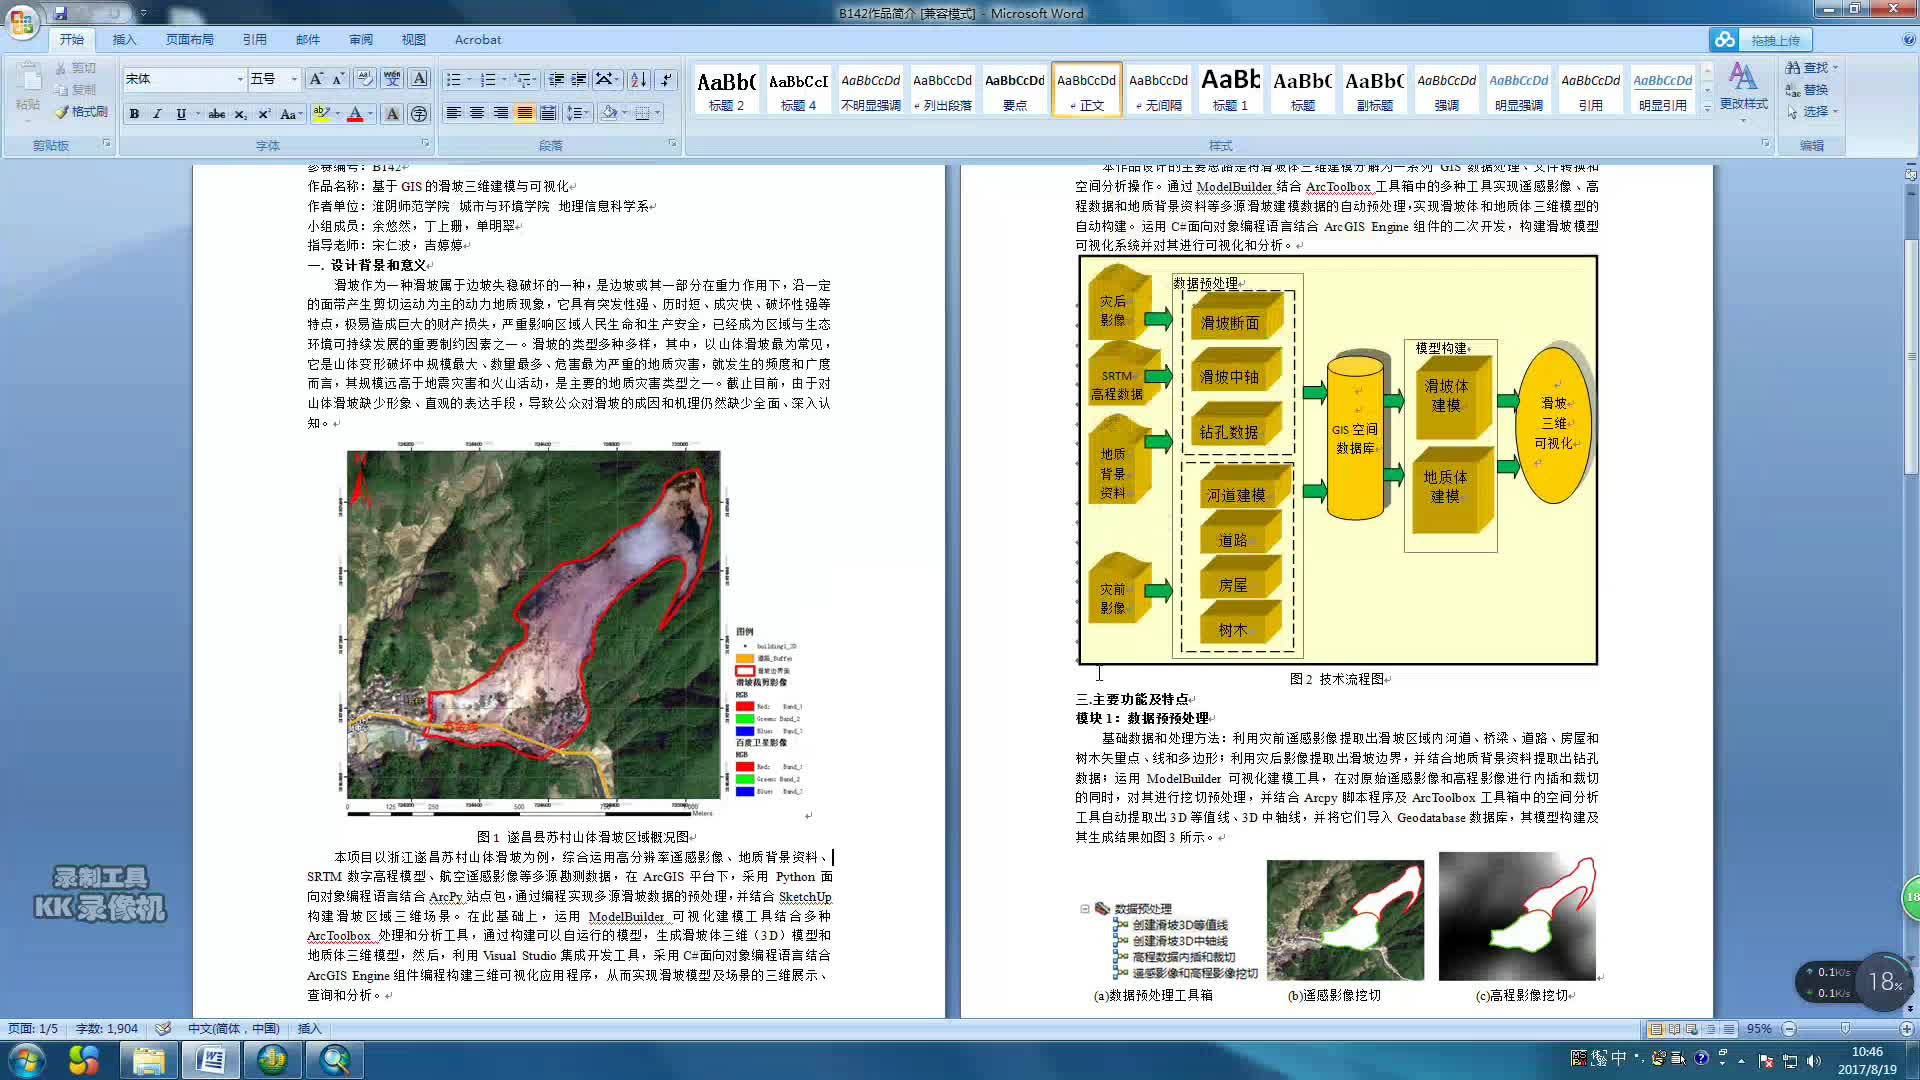Image resolution: width=1920 pixels, height=1080 pixels.
Task: Switch to full screen reading view
Action: [x=1674, y=1029]
